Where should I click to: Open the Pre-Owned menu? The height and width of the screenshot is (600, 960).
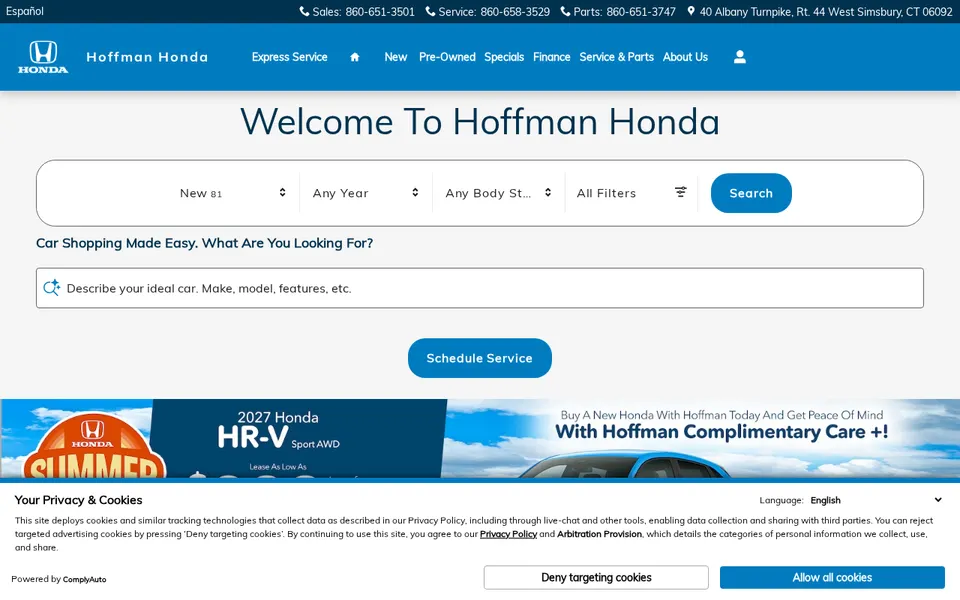point(447,57)
